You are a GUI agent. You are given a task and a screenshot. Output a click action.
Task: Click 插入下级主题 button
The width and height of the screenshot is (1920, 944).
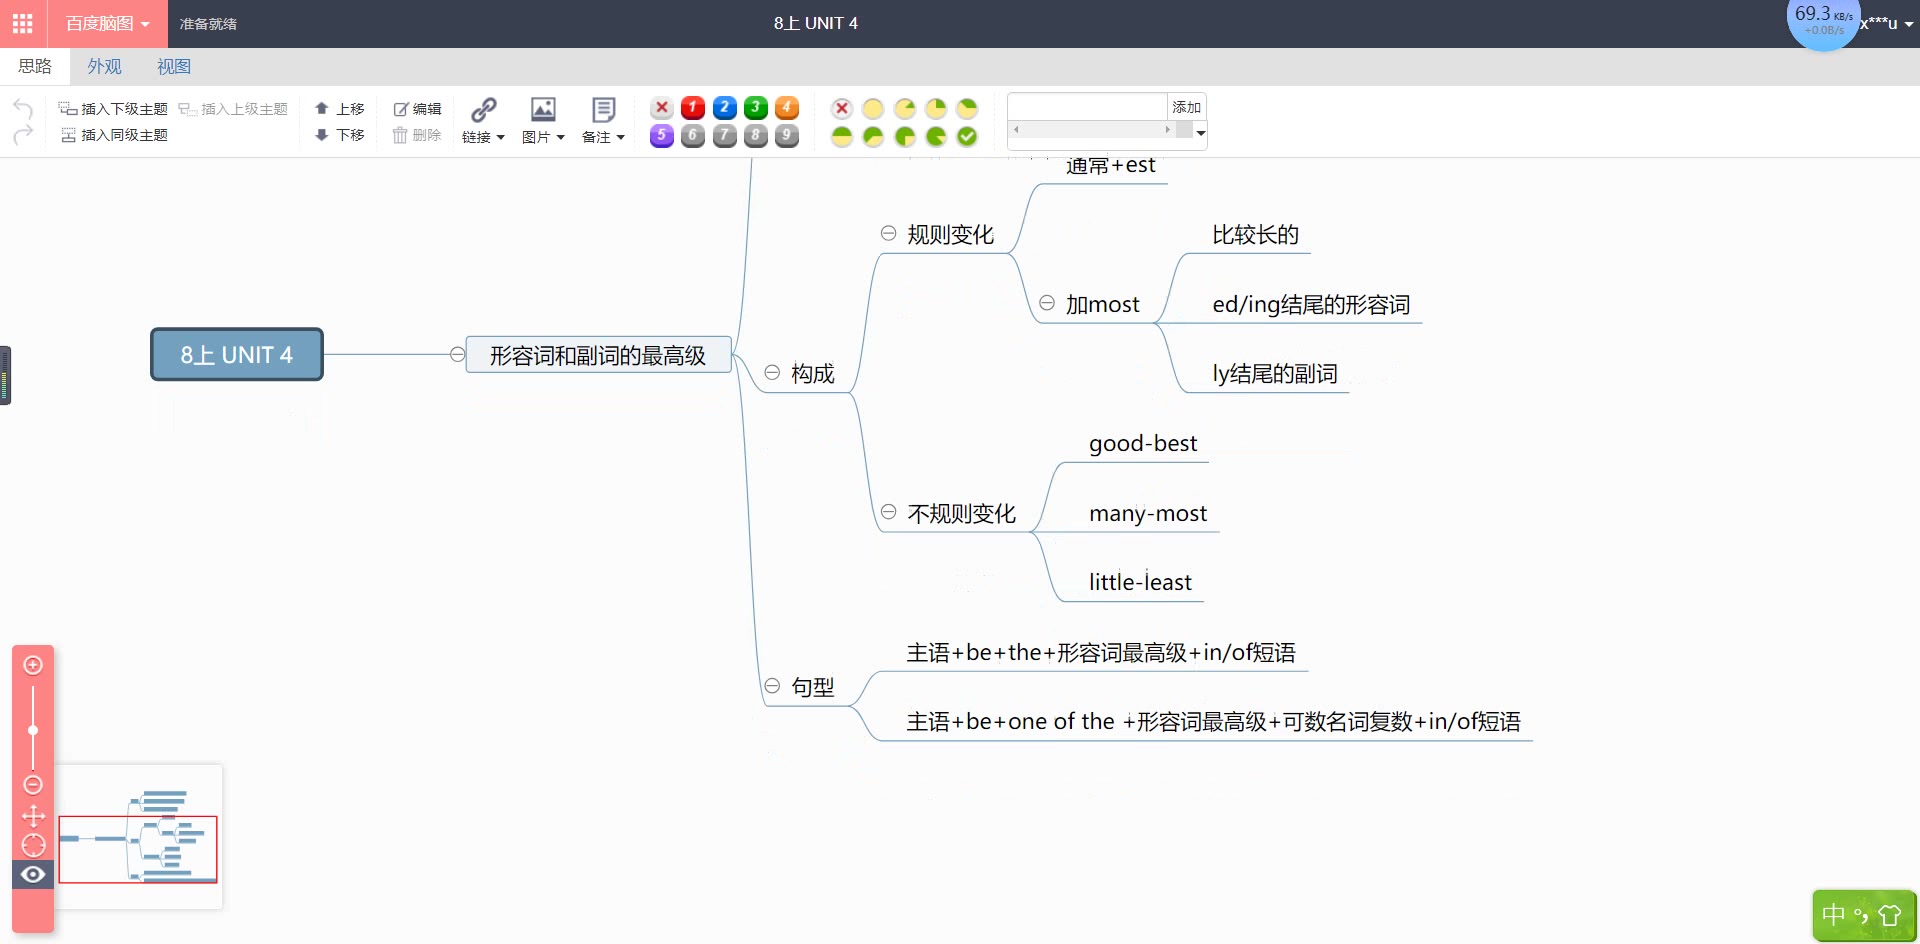(x=113, y=109)
